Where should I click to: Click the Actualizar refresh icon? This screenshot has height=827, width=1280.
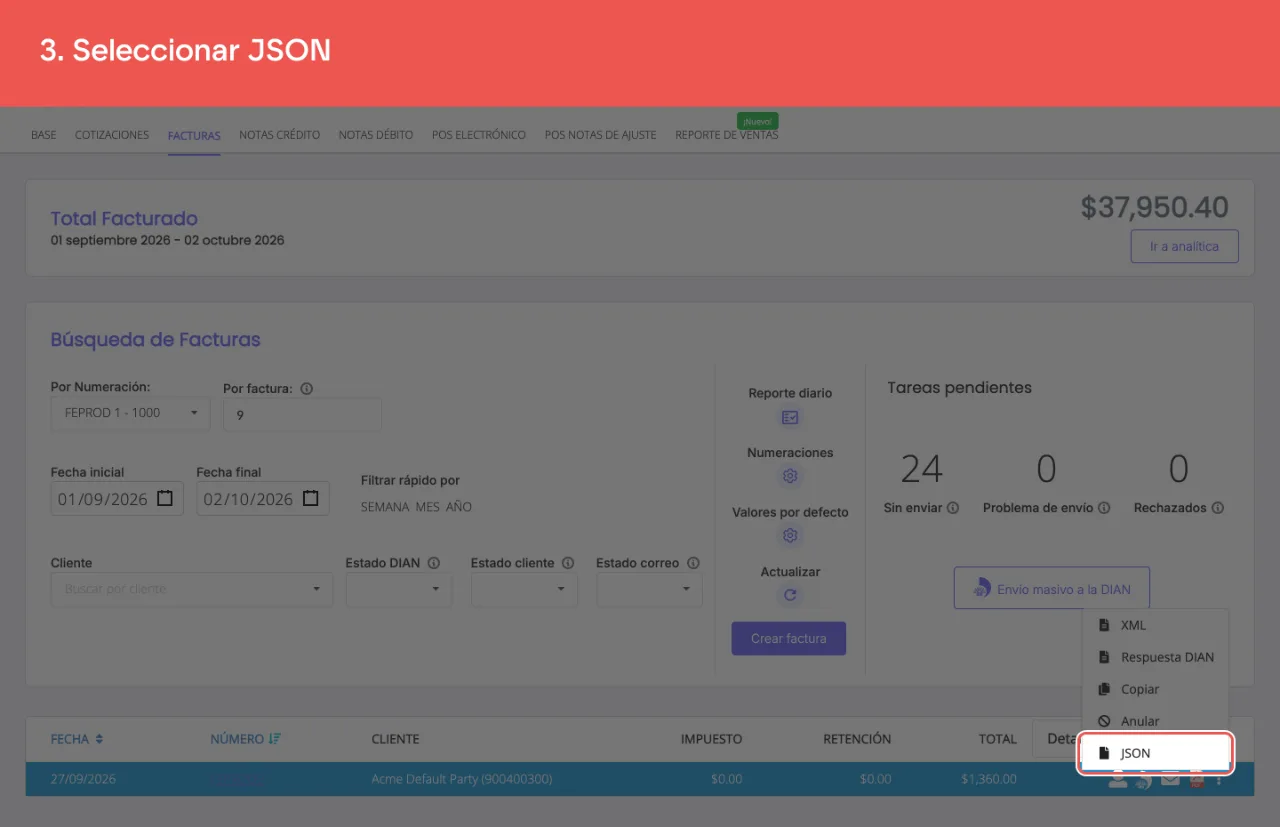pyautogui.click(x=789, y=595)
